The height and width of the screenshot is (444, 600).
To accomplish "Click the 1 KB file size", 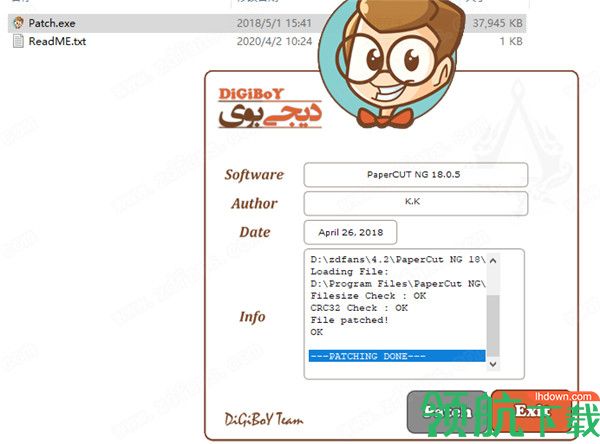I will [x=511, y=41].
